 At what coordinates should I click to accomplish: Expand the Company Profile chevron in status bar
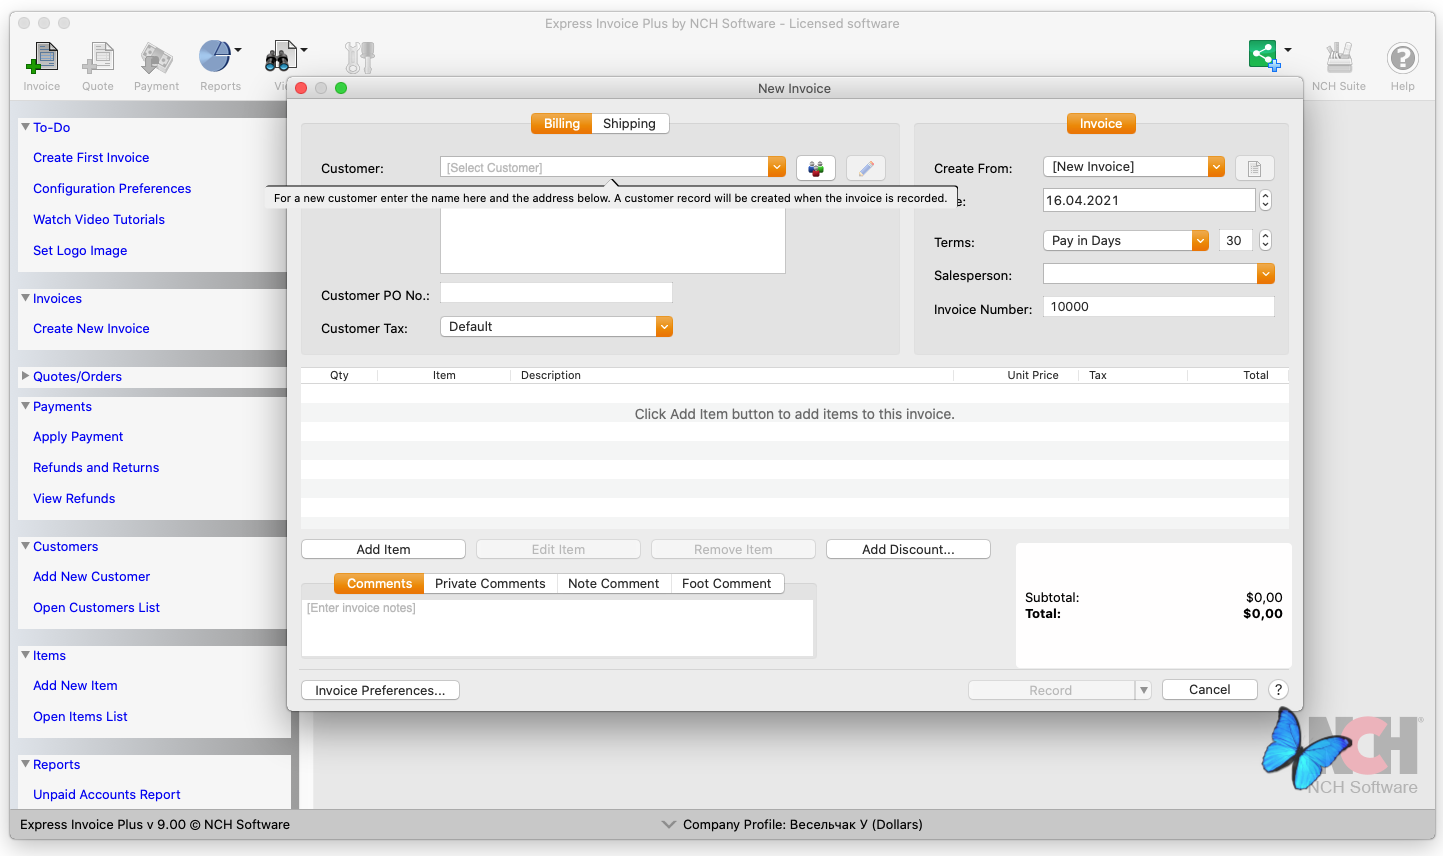click(669, 825)
